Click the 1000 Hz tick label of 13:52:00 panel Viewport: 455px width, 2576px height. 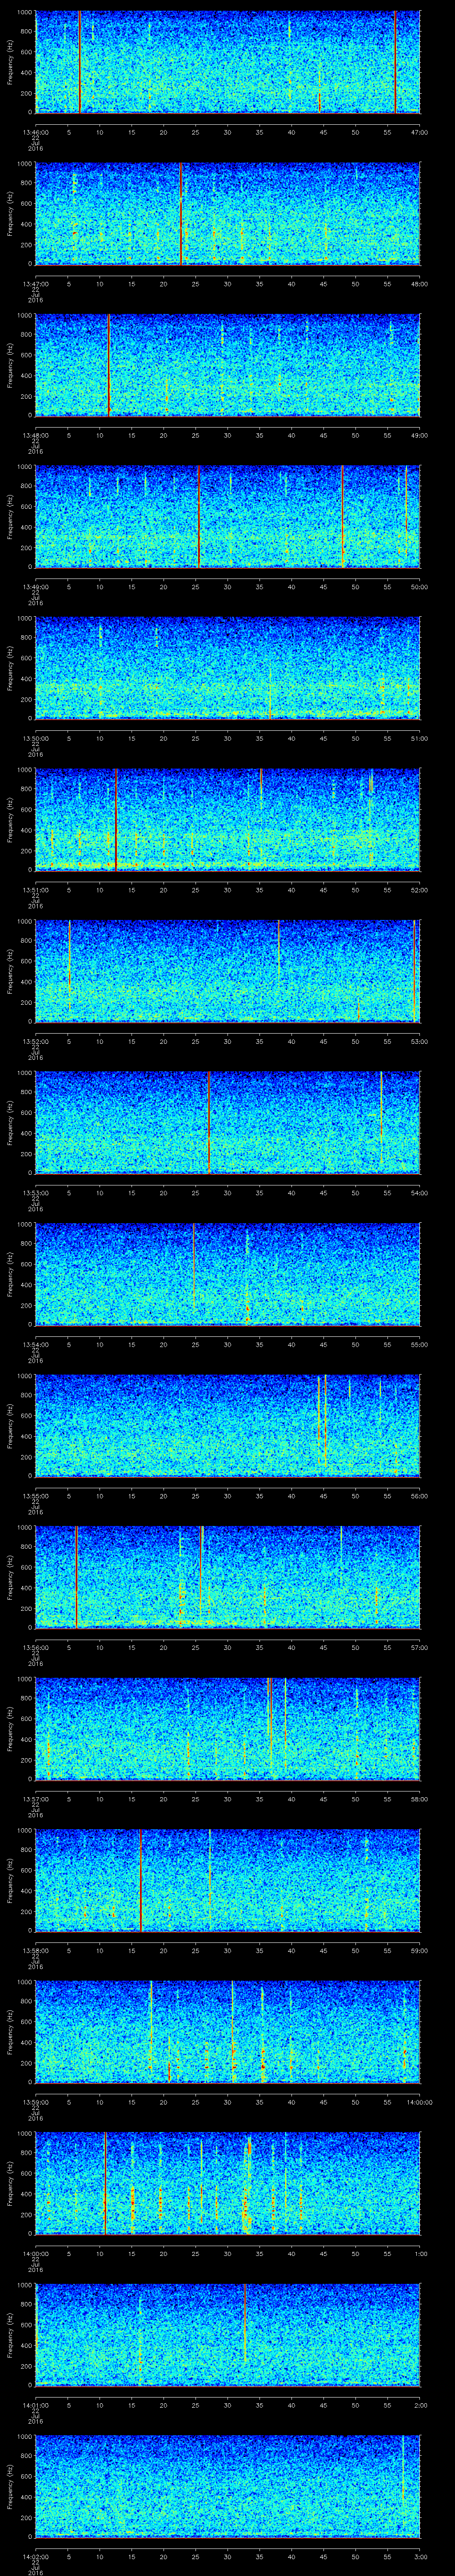pos(25,922)
